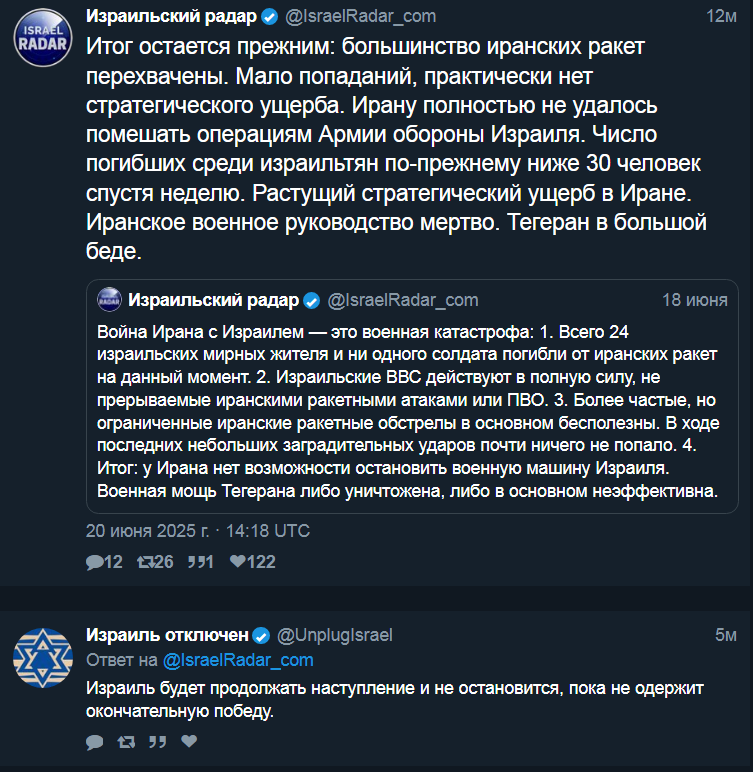Open the date 20 июня 2025 г. 14:18 UTC
The height and width of the screenshot is (772, 753).
click(197, 531)
